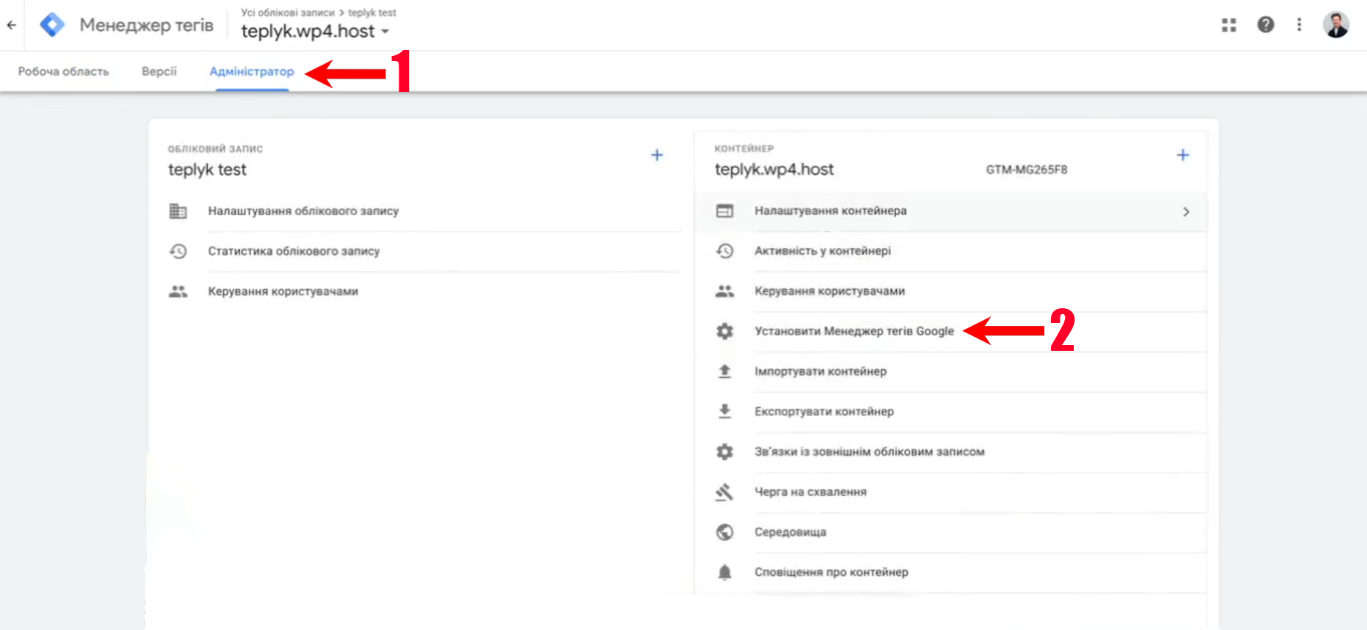1367x630 pixels.
Task: Click the container notifications bell icon
Action: [x=725, y=572]
